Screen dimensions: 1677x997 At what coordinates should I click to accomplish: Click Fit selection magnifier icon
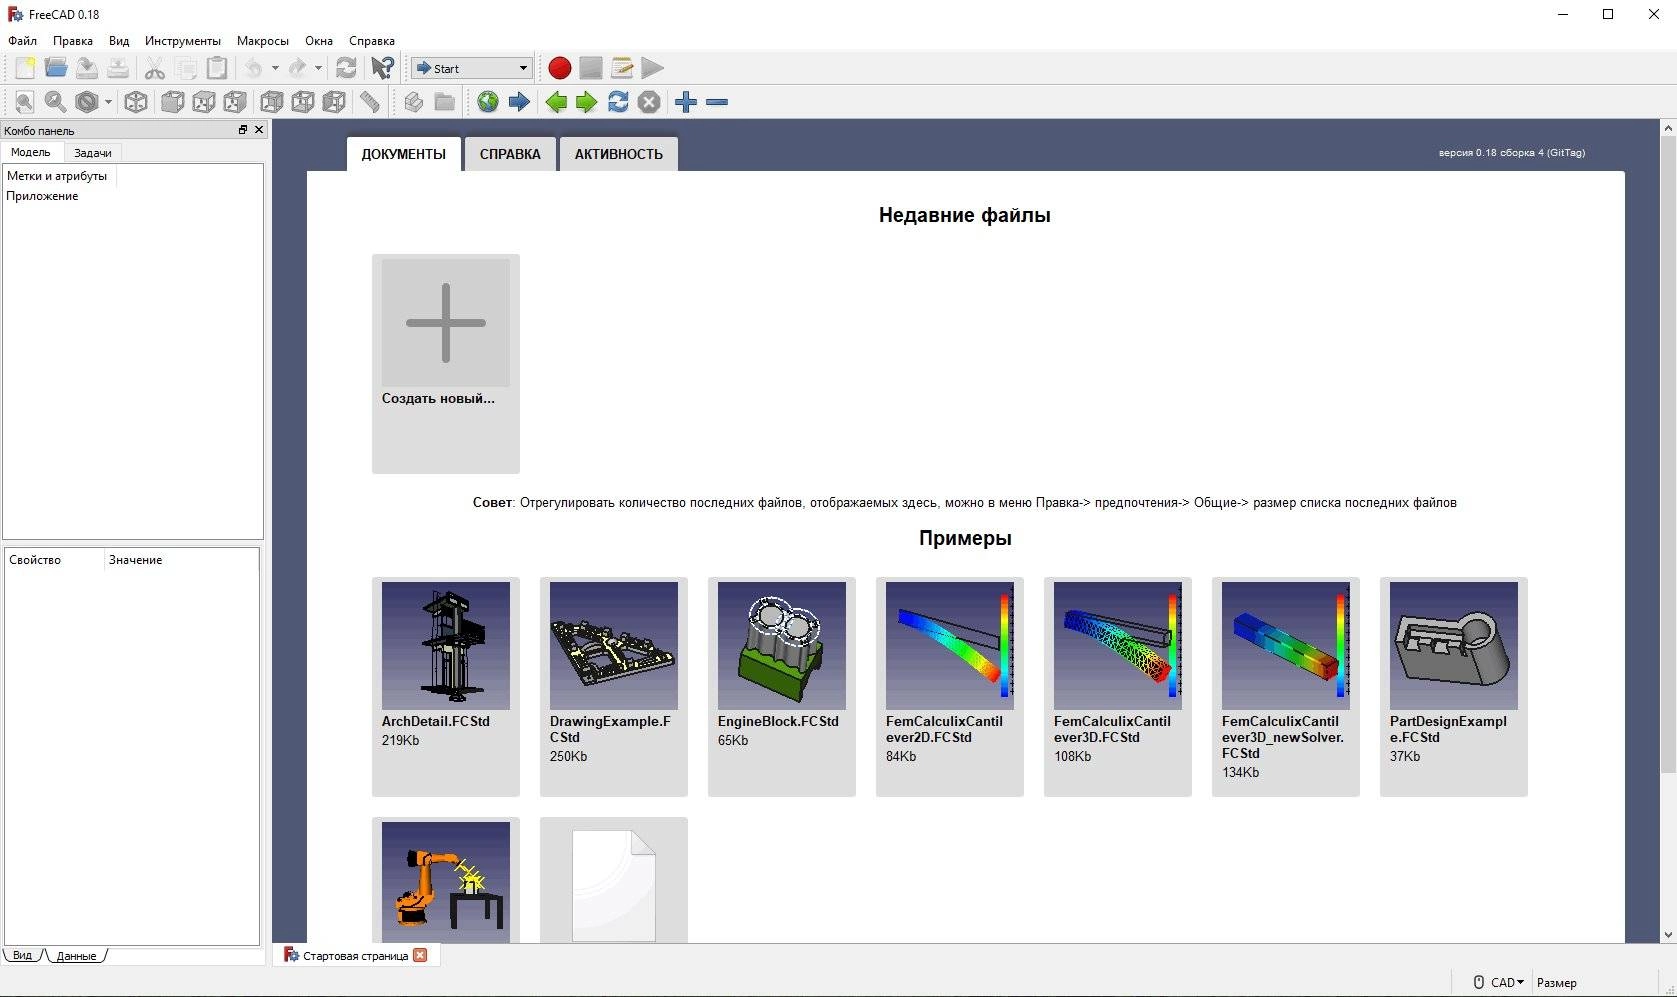(56, 102)
